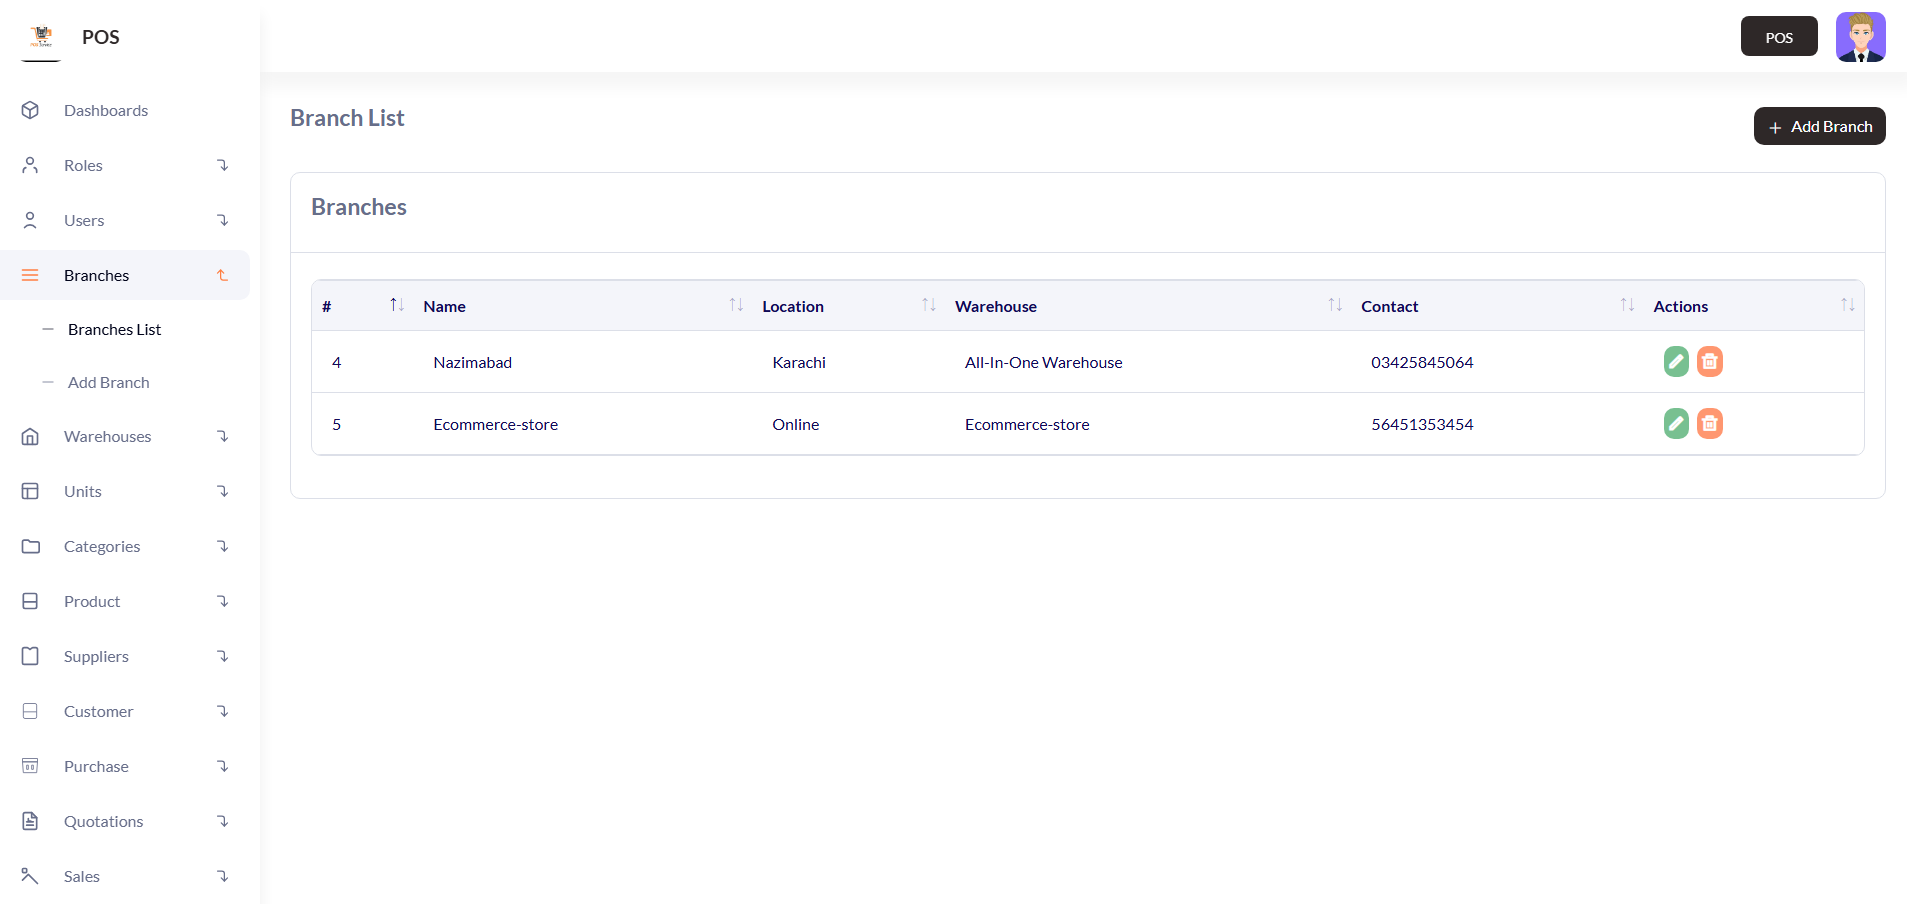Open the Dashboards menu item
Screen dimensions: 1907x904
[106, 111]
